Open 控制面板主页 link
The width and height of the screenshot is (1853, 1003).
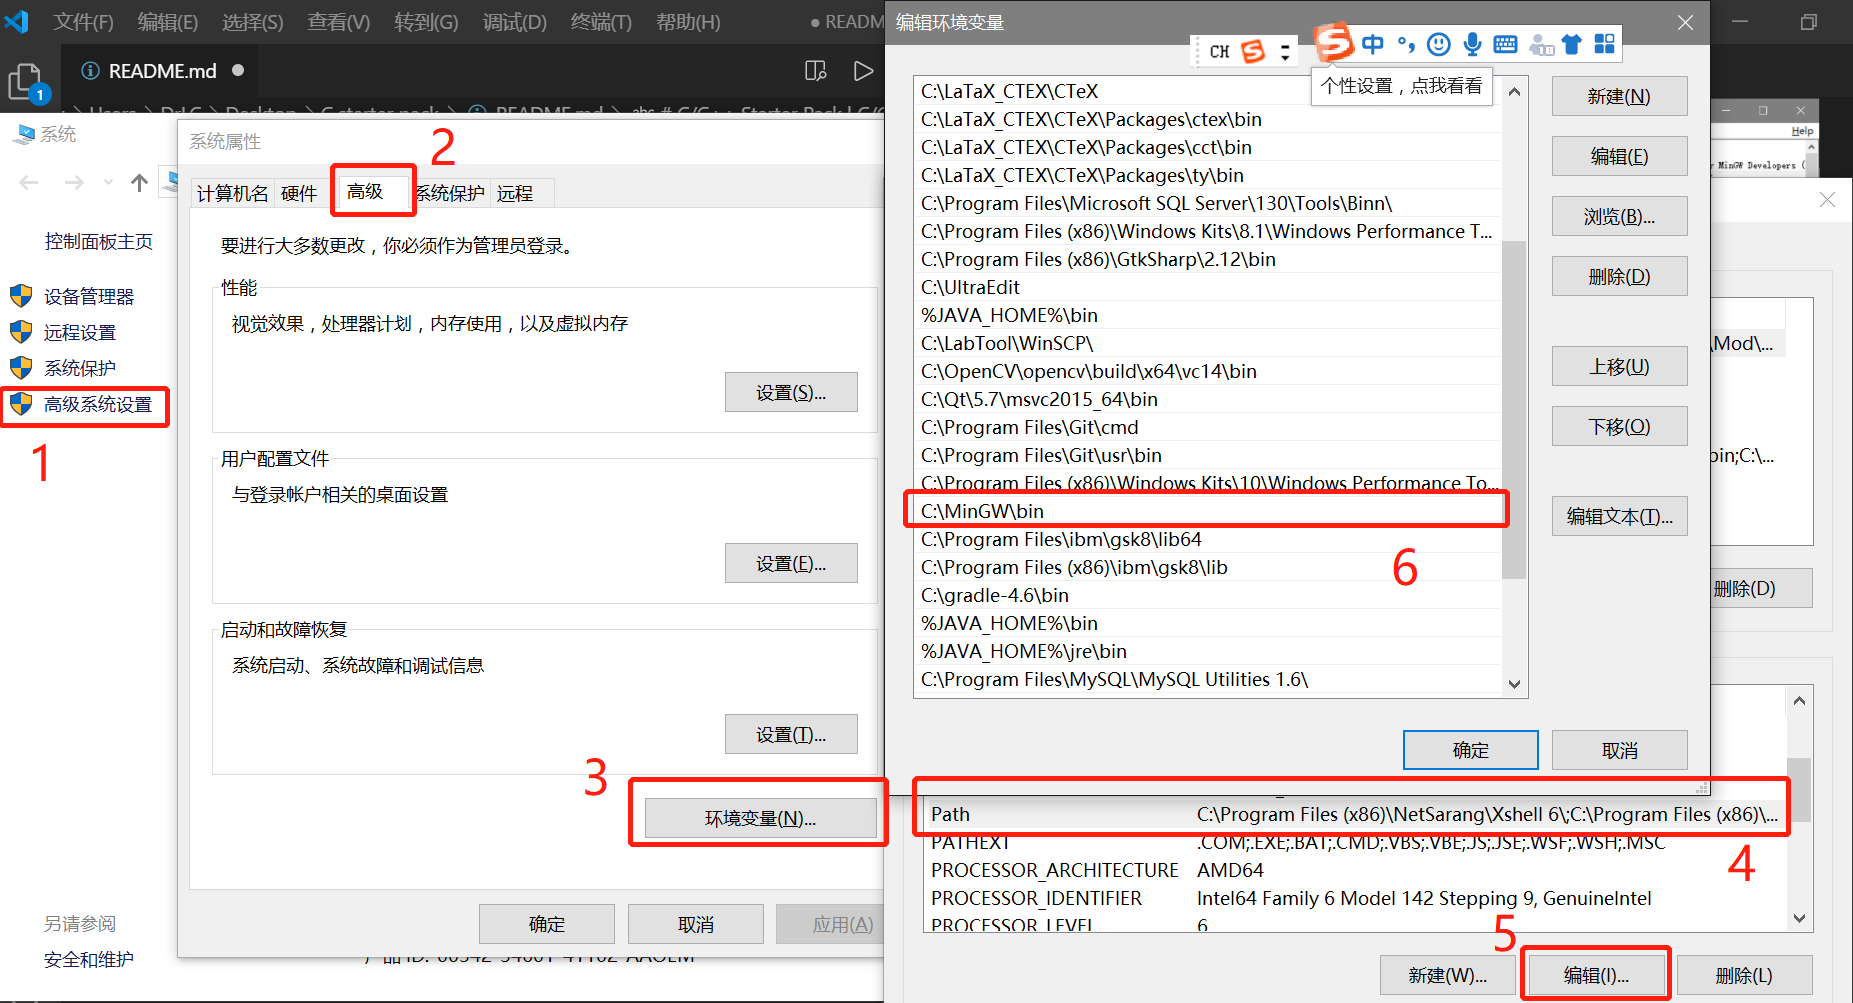pos(98,241)
